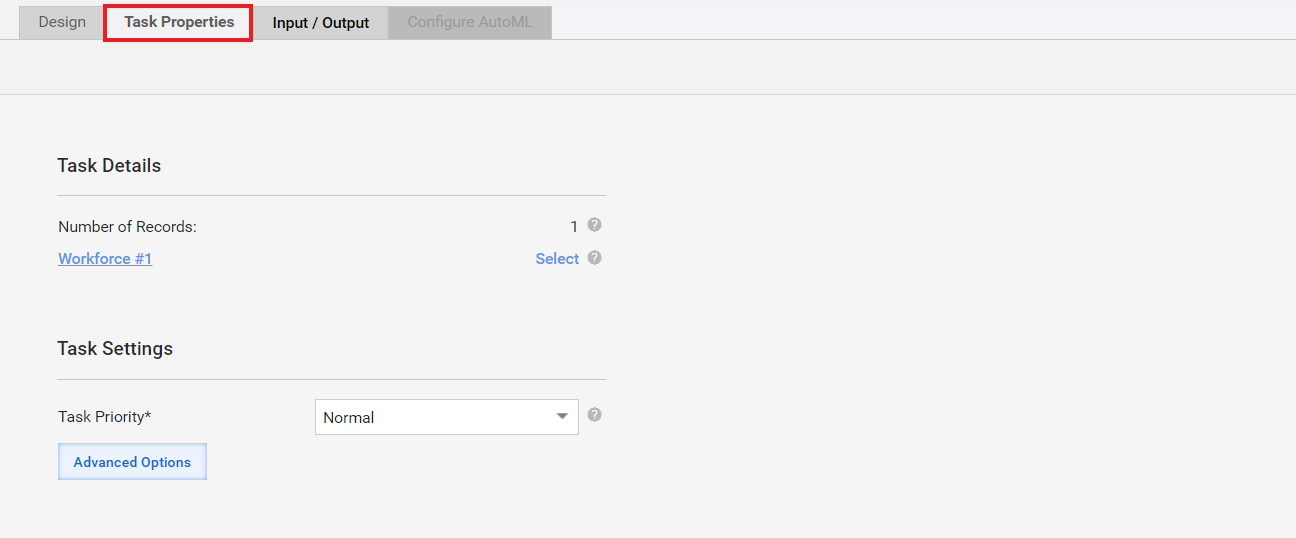This screenshot has width=1296, height=538.
Task: Click the greyed-out Configure AutoML tab
Action: (x=470, y=22)
